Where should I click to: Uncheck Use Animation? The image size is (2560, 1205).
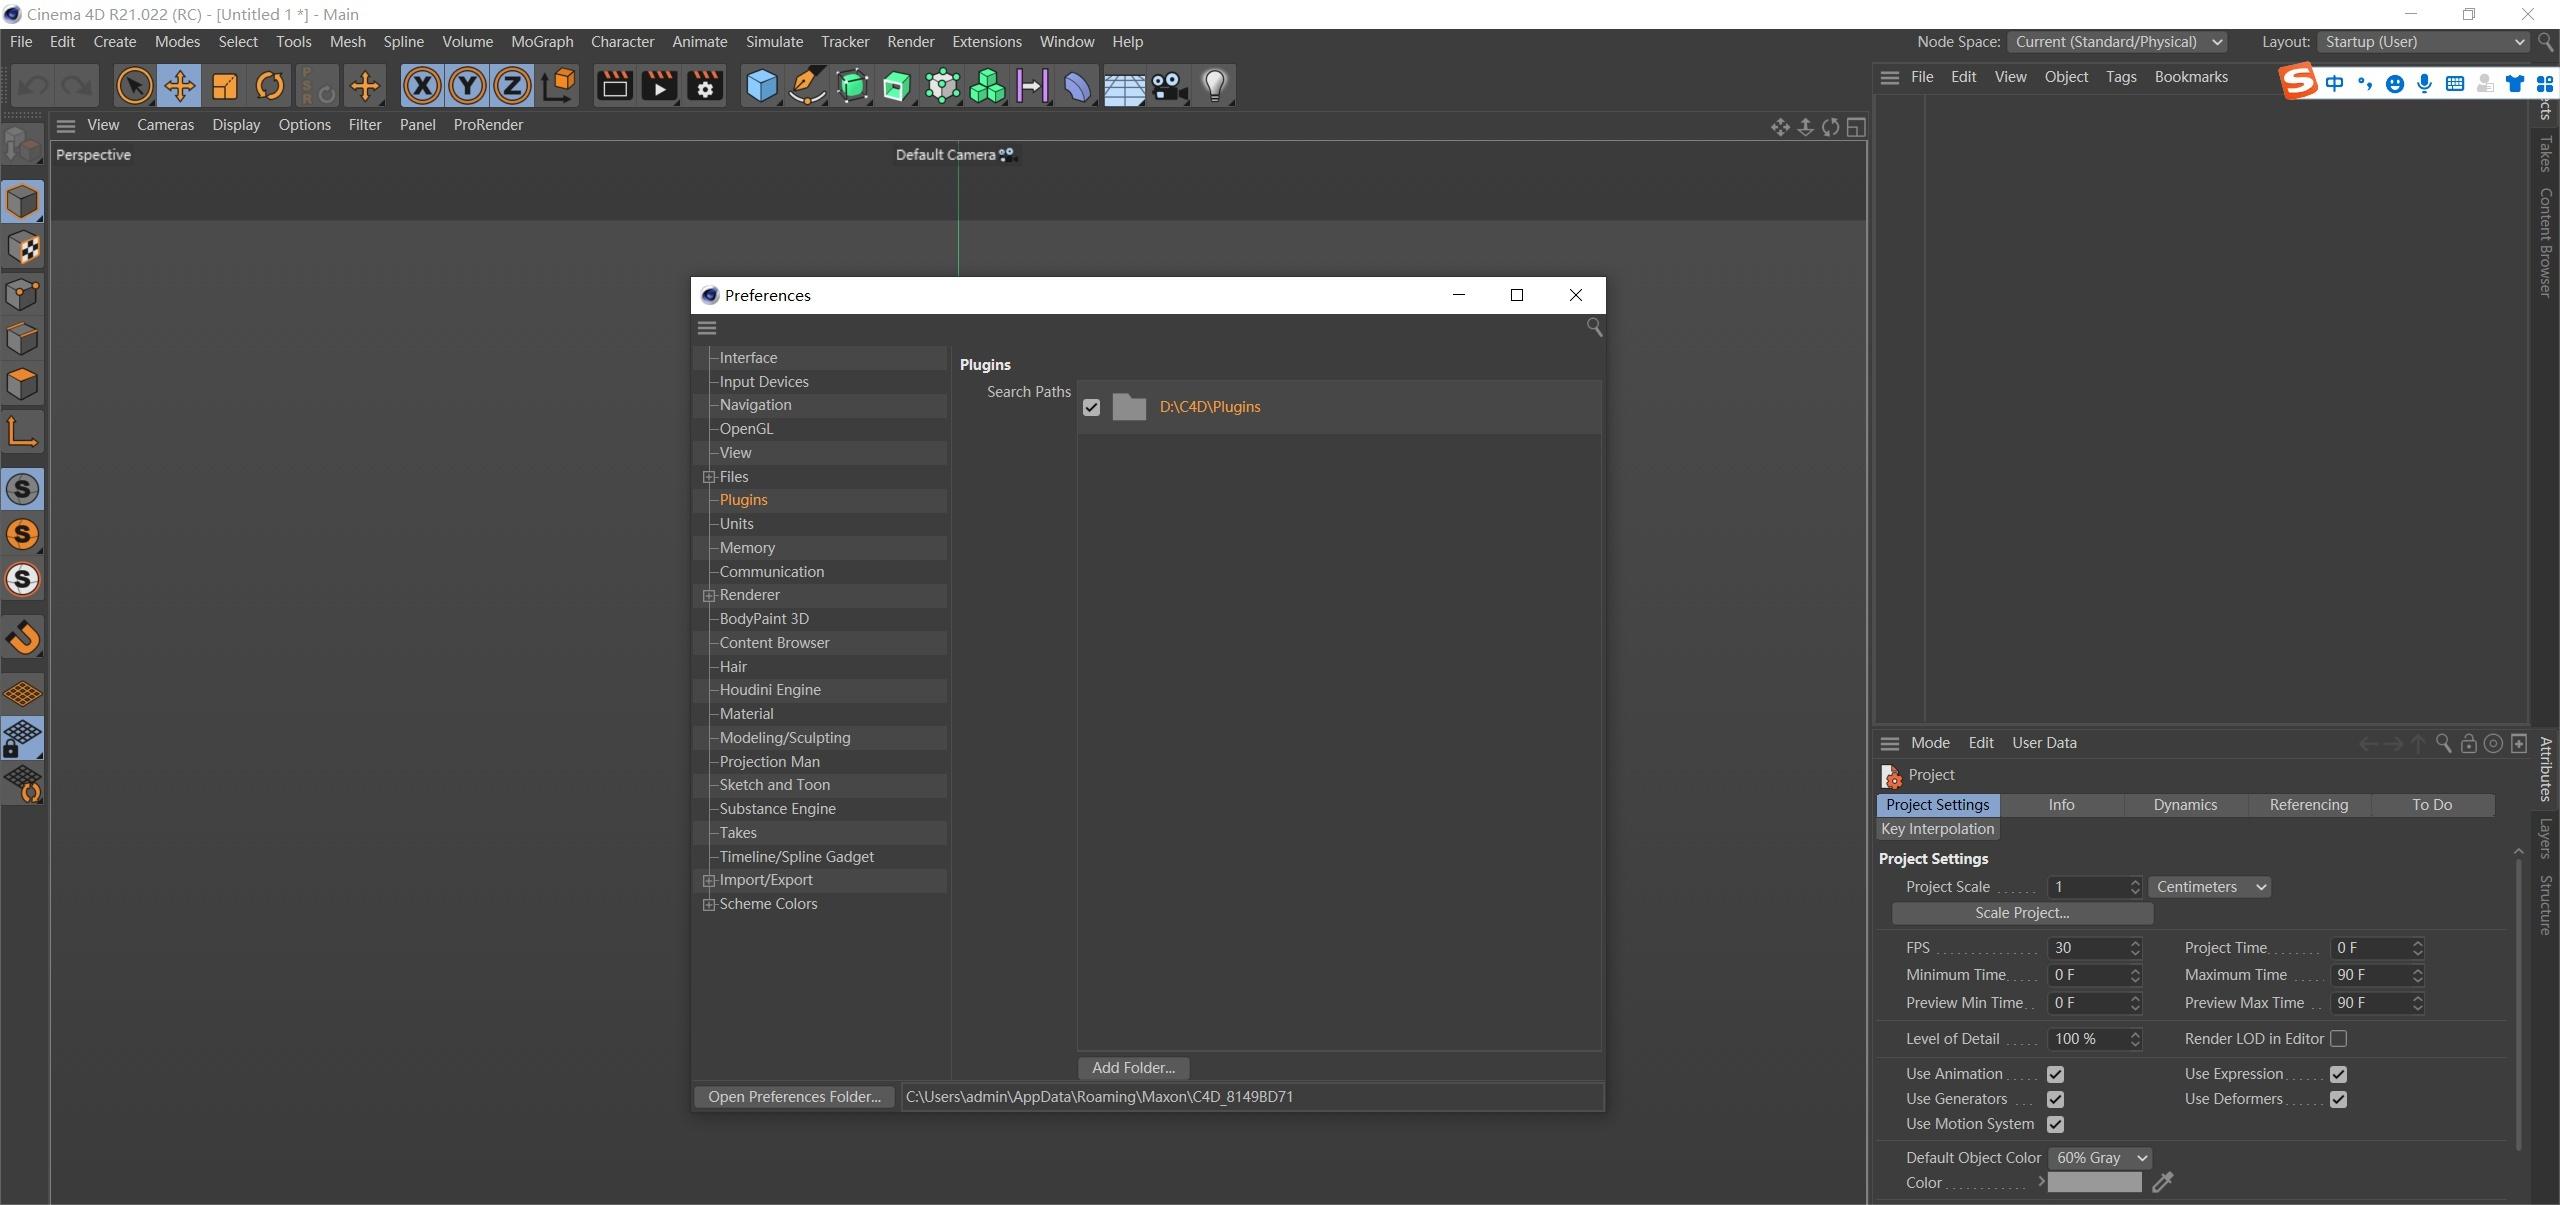(2055, 1074)
